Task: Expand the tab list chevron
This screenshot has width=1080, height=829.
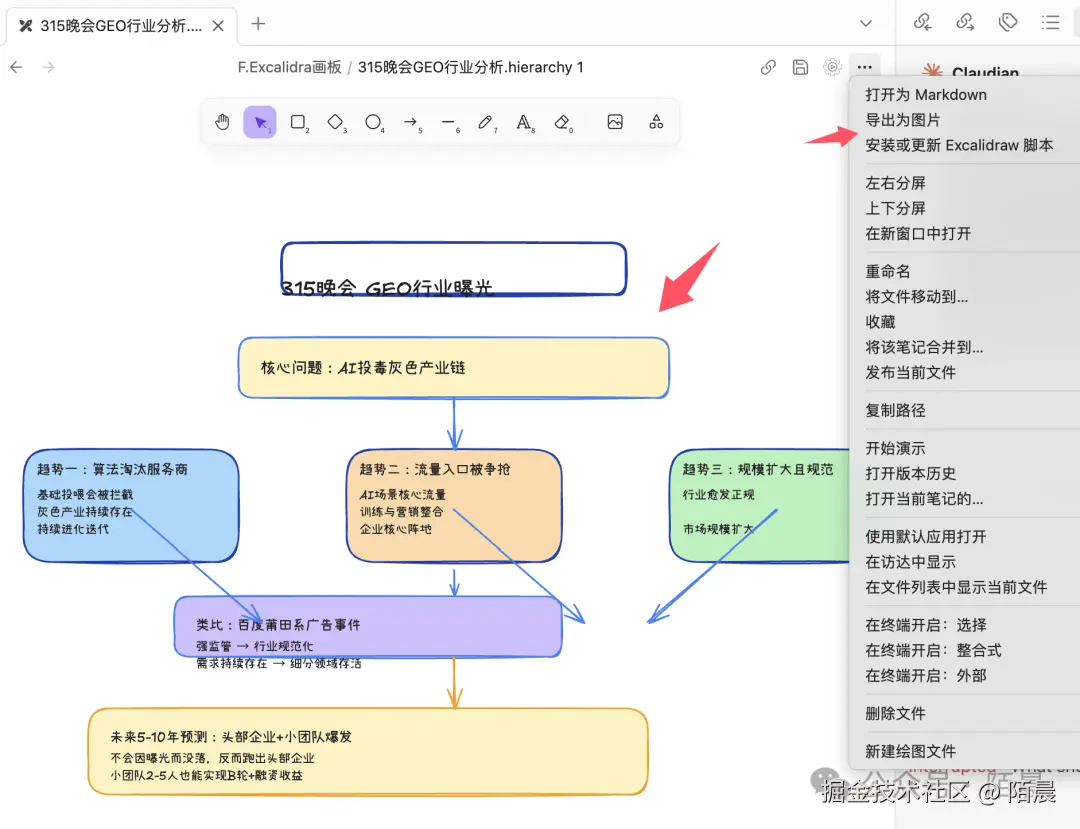Action: [866, 23]
